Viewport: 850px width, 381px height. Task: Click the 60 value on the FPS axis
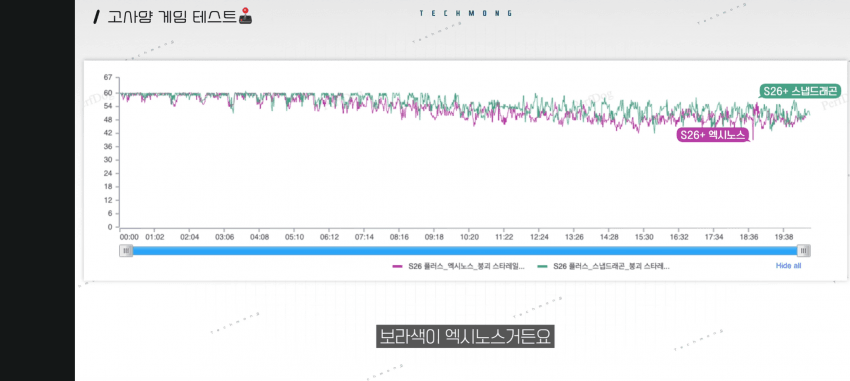tap(107, 93)
